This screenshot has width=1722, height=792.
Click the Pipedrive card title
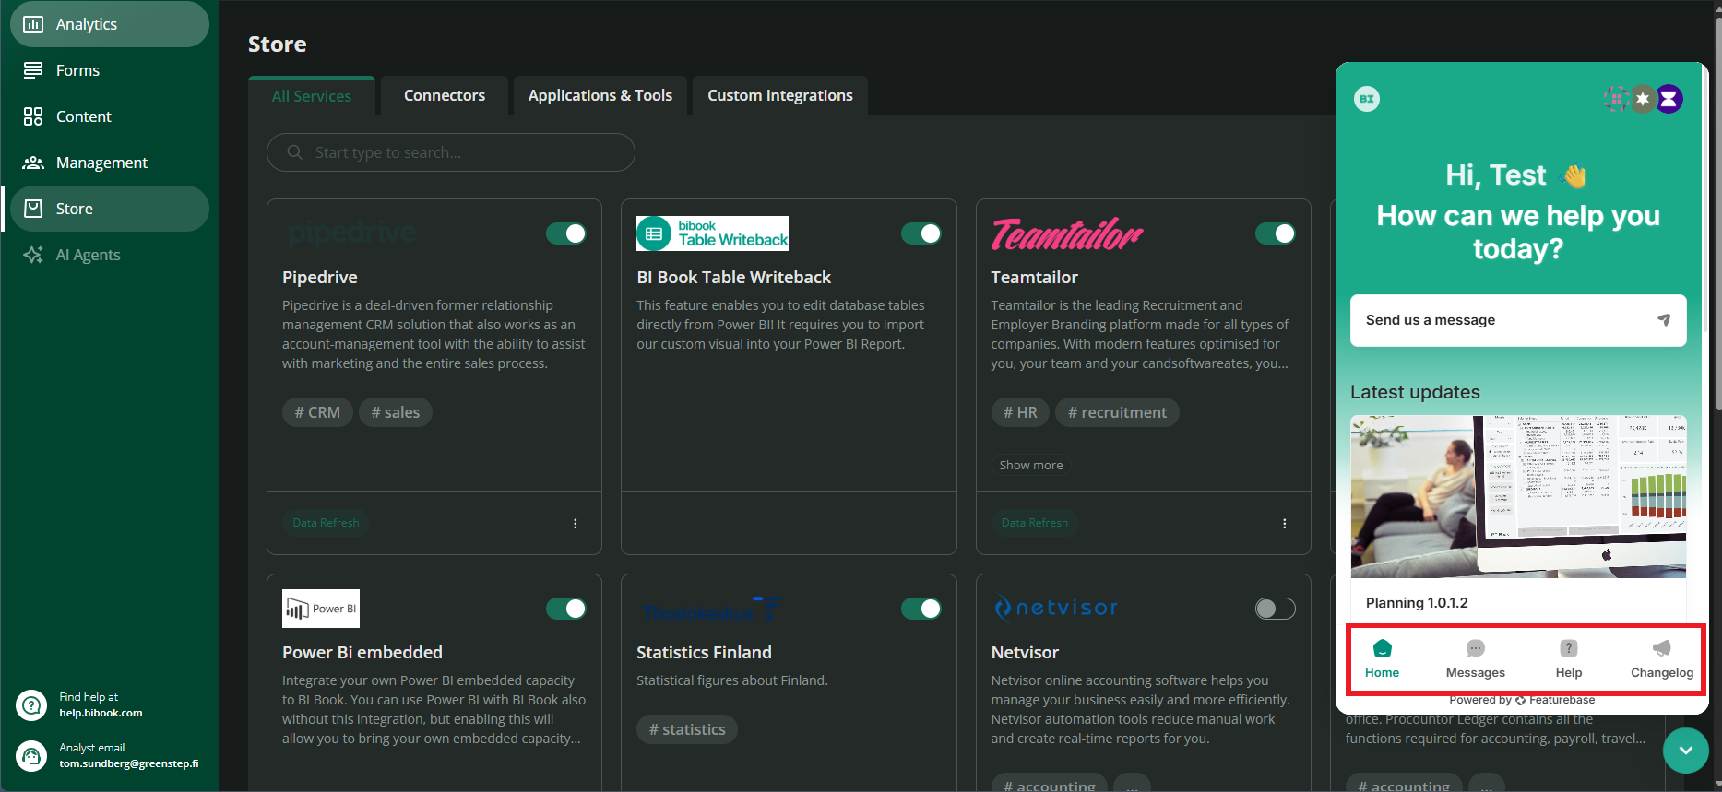[320, 277]
